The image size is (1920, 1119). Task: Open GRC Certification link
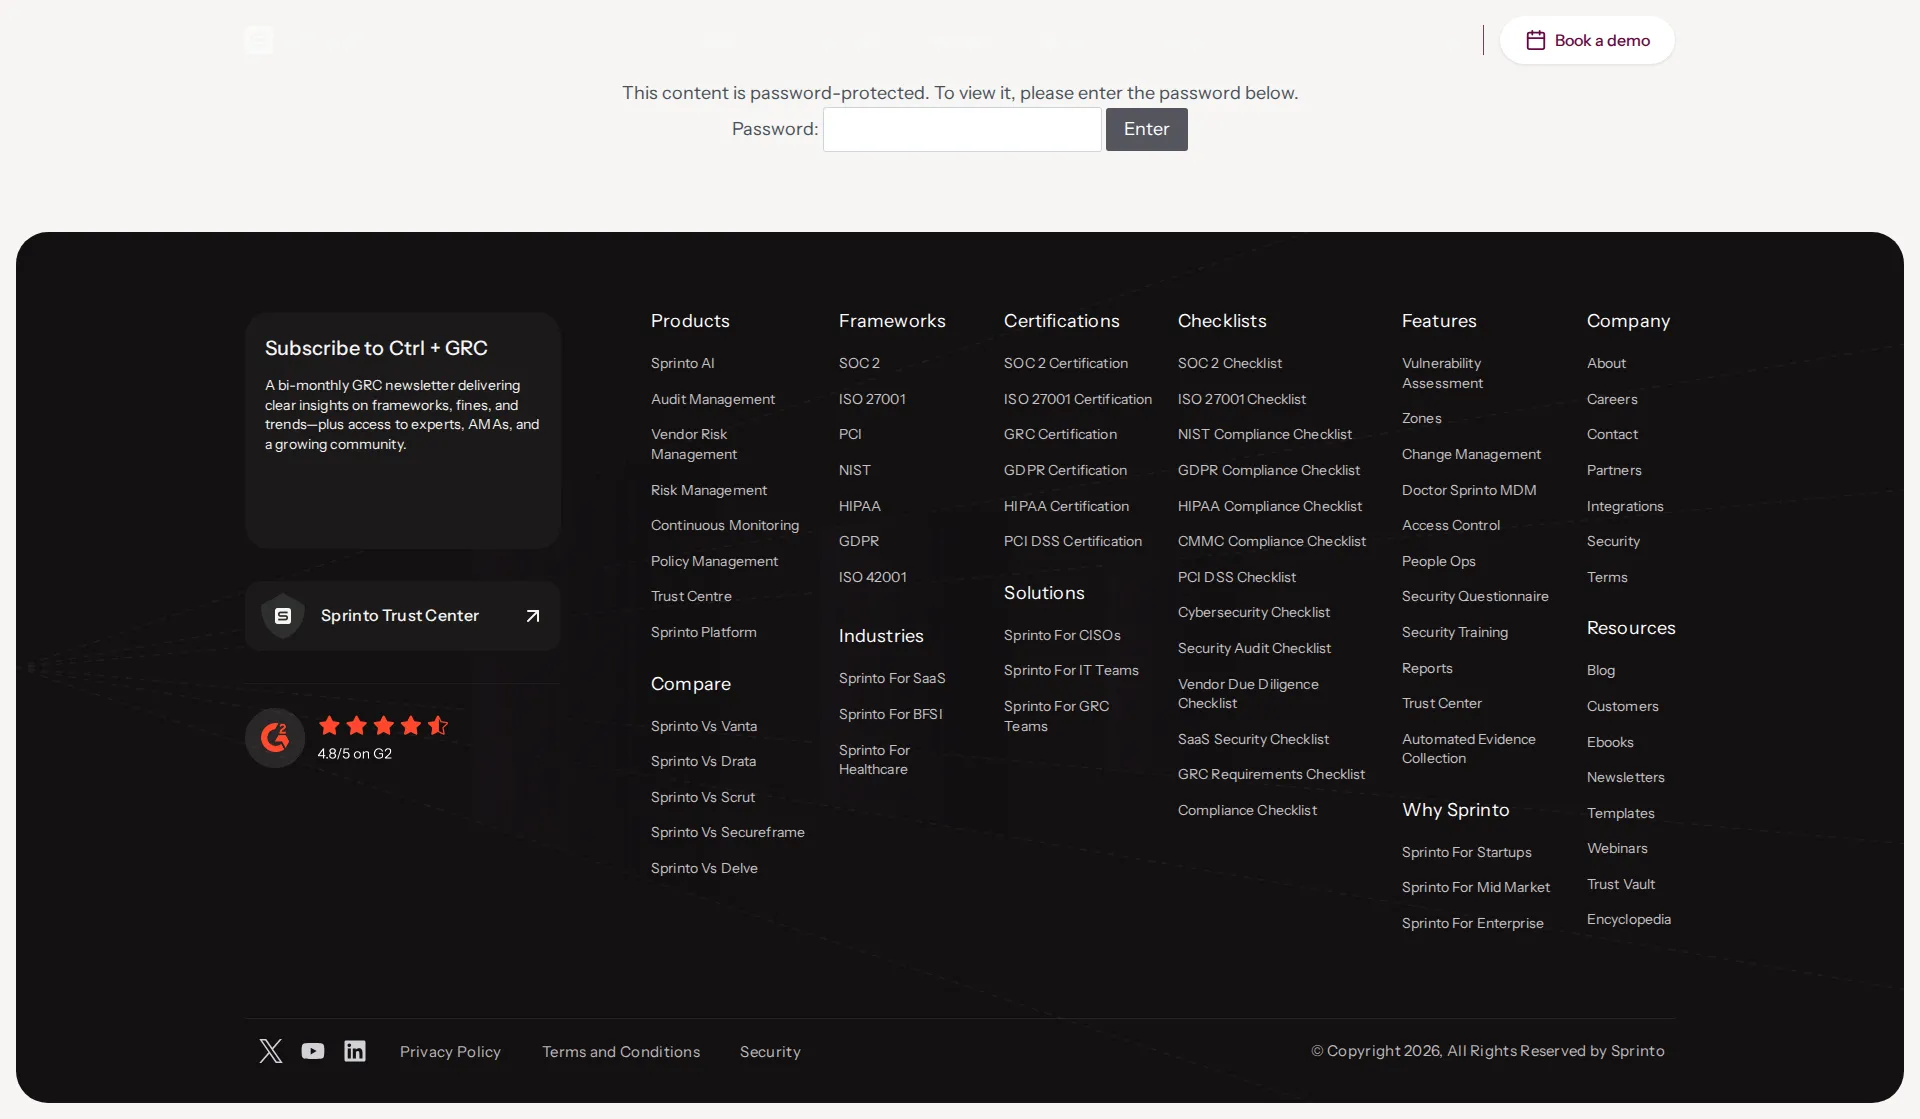coord(1060,434)
